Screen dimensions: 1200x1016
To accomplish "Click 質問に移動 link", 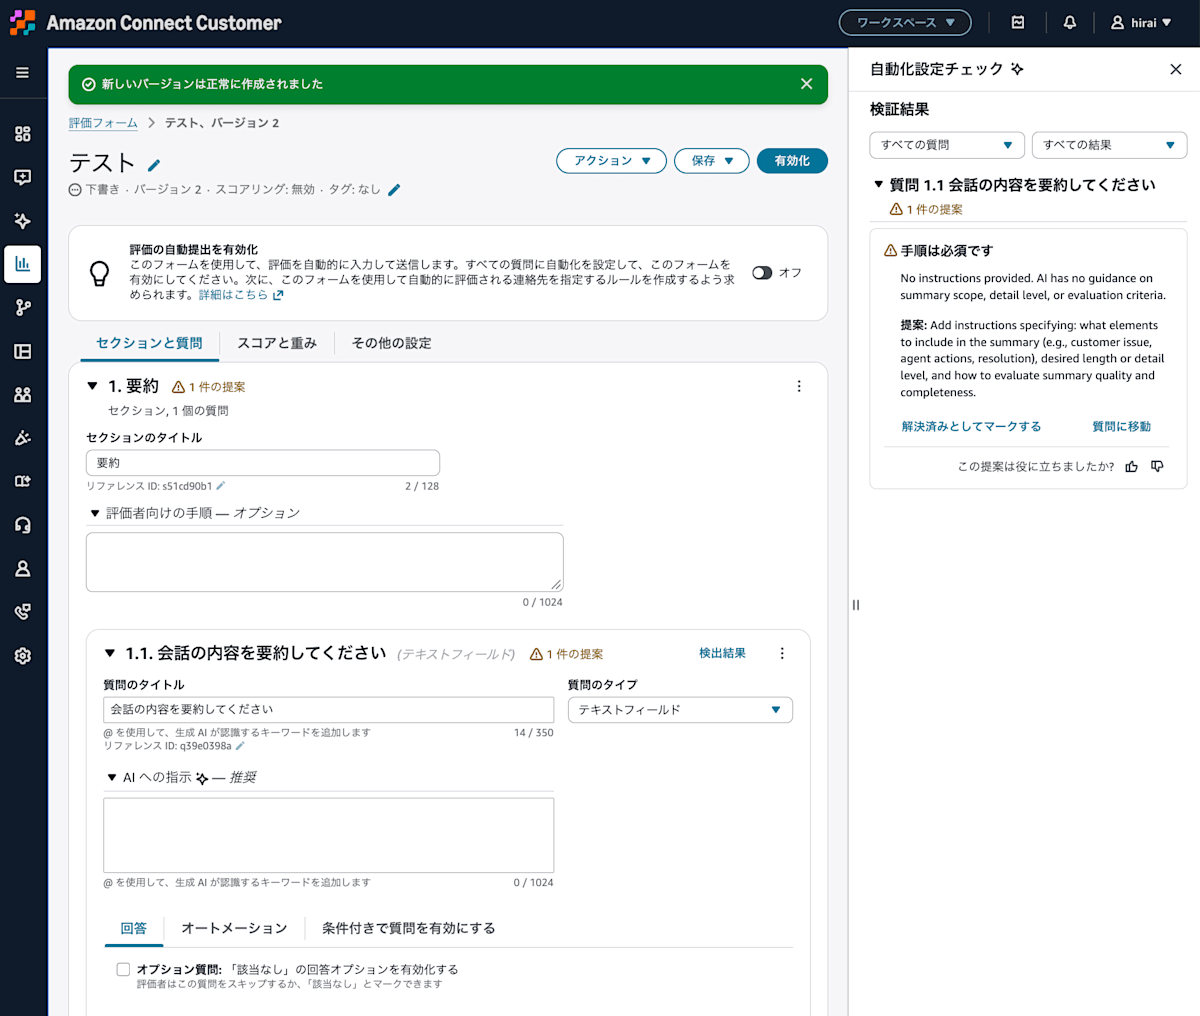I will [x=1121, y=427].
